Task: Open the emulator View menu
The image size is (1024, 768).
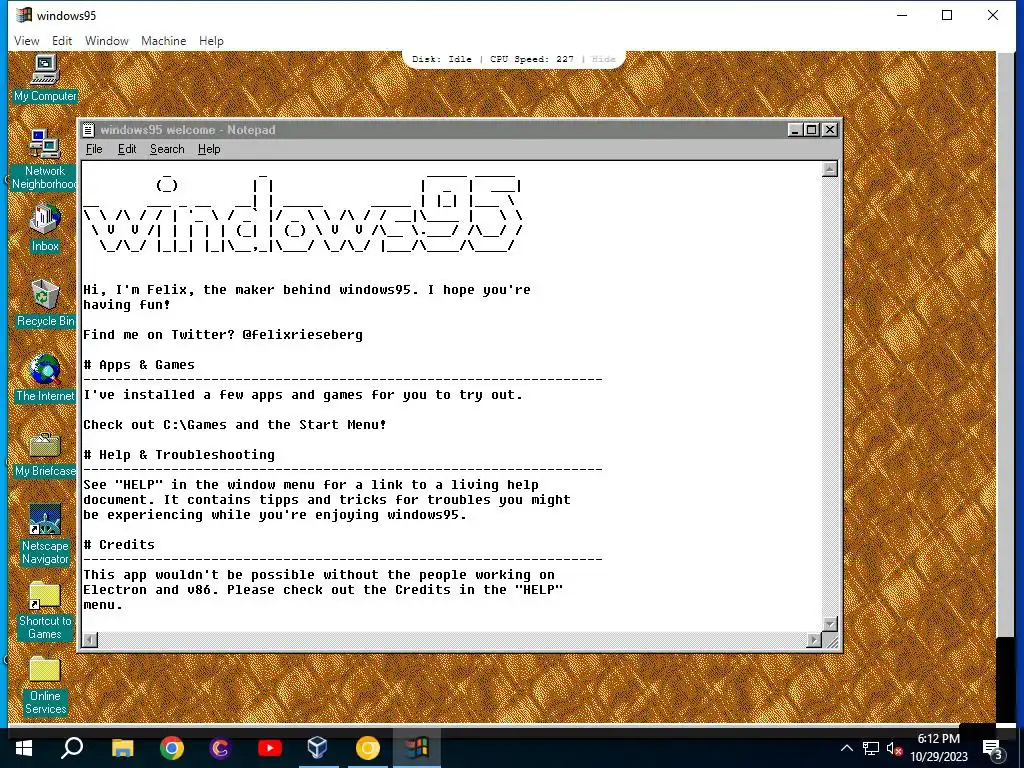Action: coord(27,40)
